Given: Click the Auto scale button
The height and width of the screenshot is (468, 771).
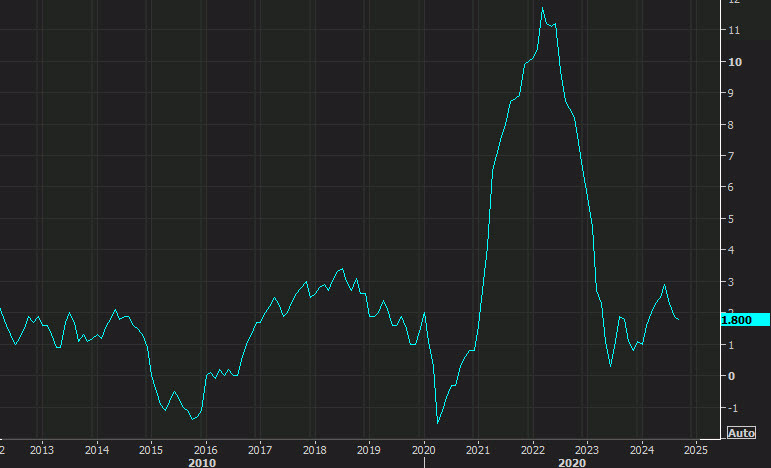Looking at the screenshot, I should pos(740,433).
